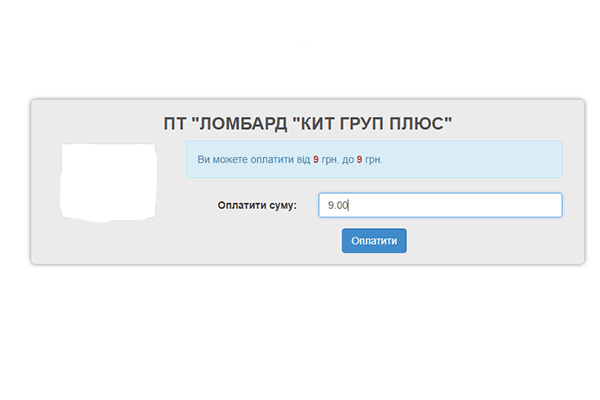Click the word "суму:" beside the input
This screenshot has height=400, width=600.
click(x=281, y=206)
